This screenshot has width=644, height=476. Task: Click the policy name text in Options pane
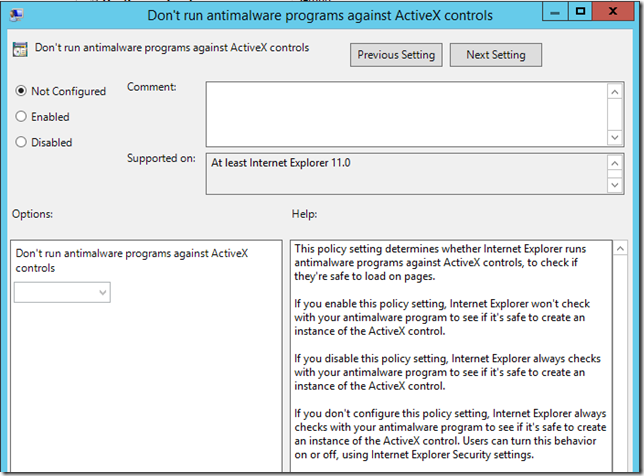[x=131, y=260]
